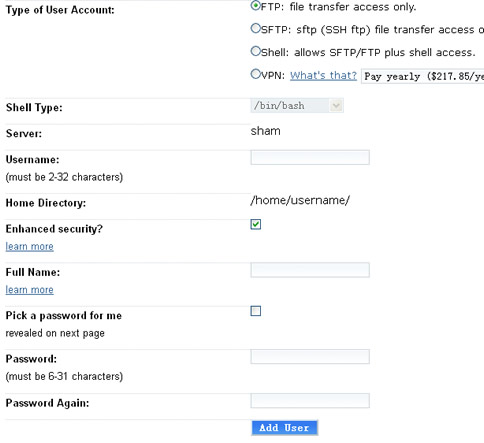Click the Password Again input field
Screen dimensions: 484x443
click(310, 401)
